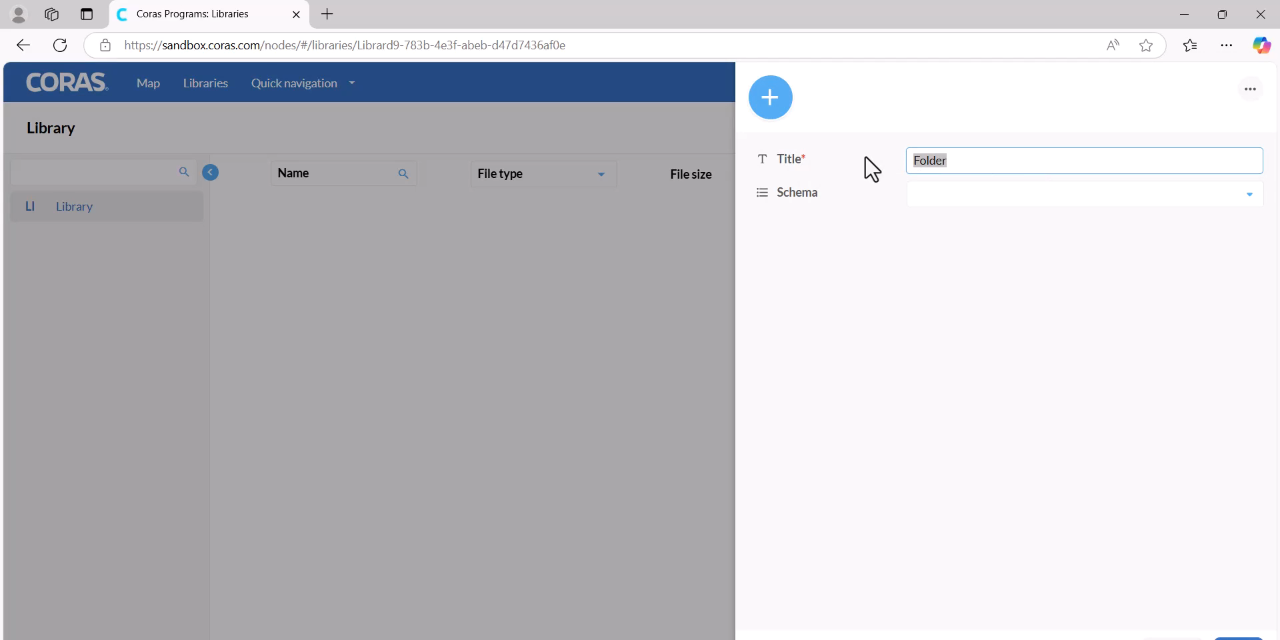
Task: Open the Copilot icon in the browser toolbar
Action: pos(1262,45)
